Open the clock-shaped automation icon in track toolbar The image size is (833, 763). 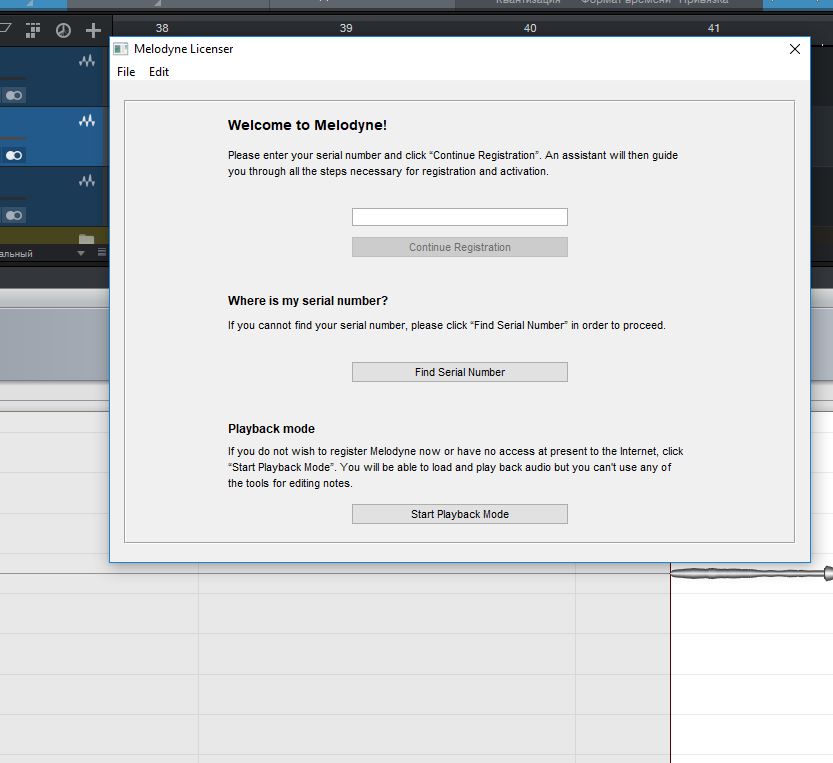(63, 31)
